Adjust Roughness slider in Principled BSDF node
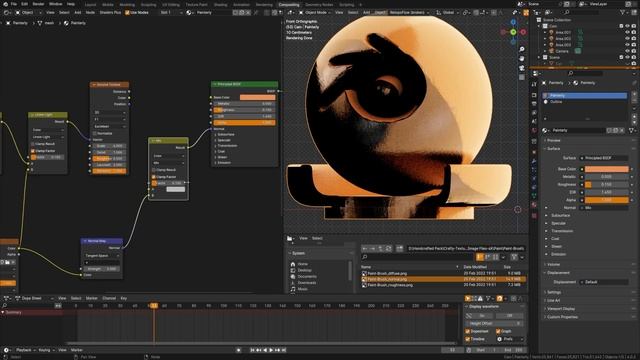 tap(244, 110)
